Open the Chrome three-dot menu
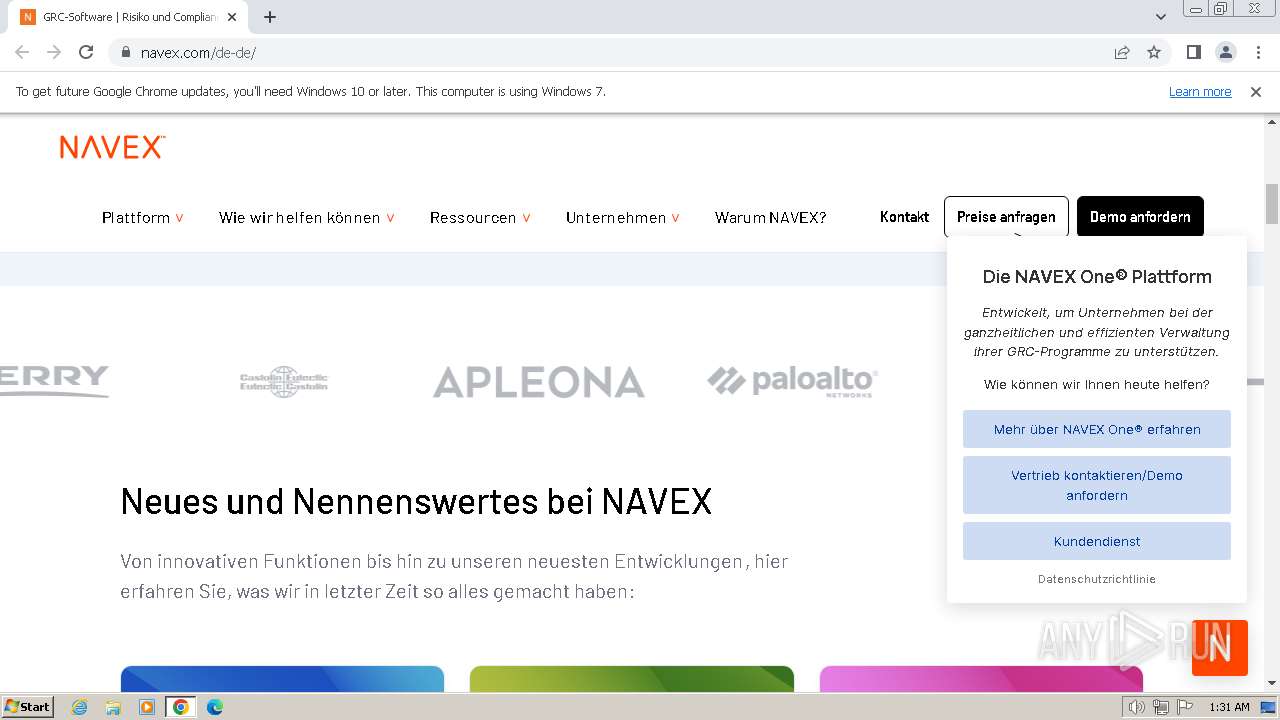Viewport: 1280px width, 720px height. pyautogui.click(x=1257, y=52)
